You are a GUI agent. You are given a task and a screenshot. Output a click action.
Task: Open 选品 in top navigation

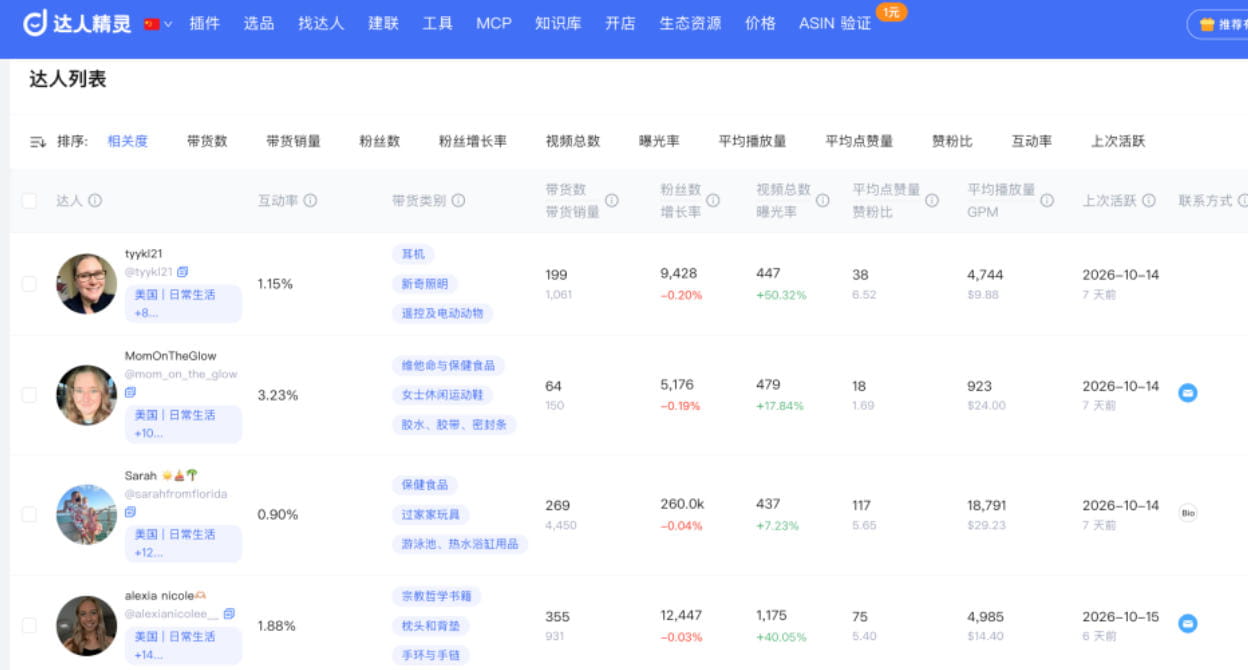click(x=258, y=23)
